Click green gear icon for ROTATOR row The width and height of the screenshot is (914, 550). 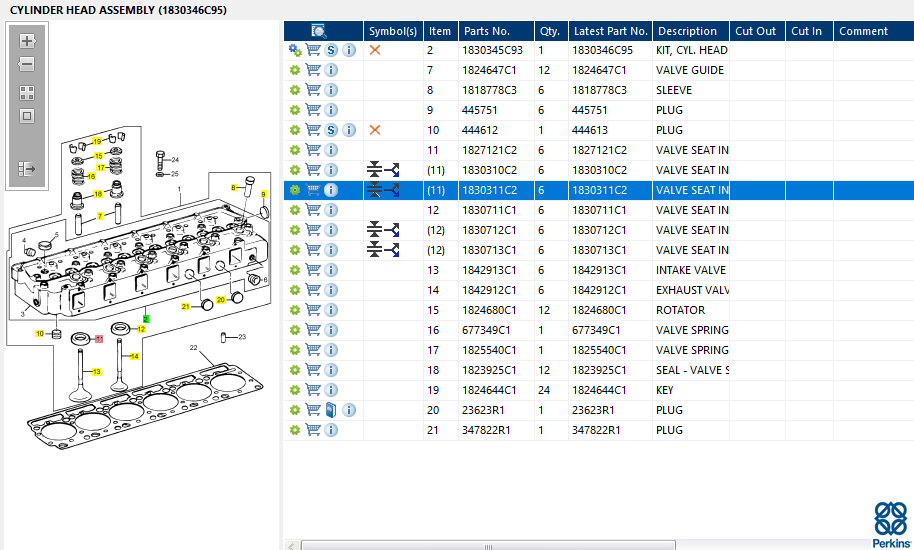pyautogui.click(x=294, y=310)
